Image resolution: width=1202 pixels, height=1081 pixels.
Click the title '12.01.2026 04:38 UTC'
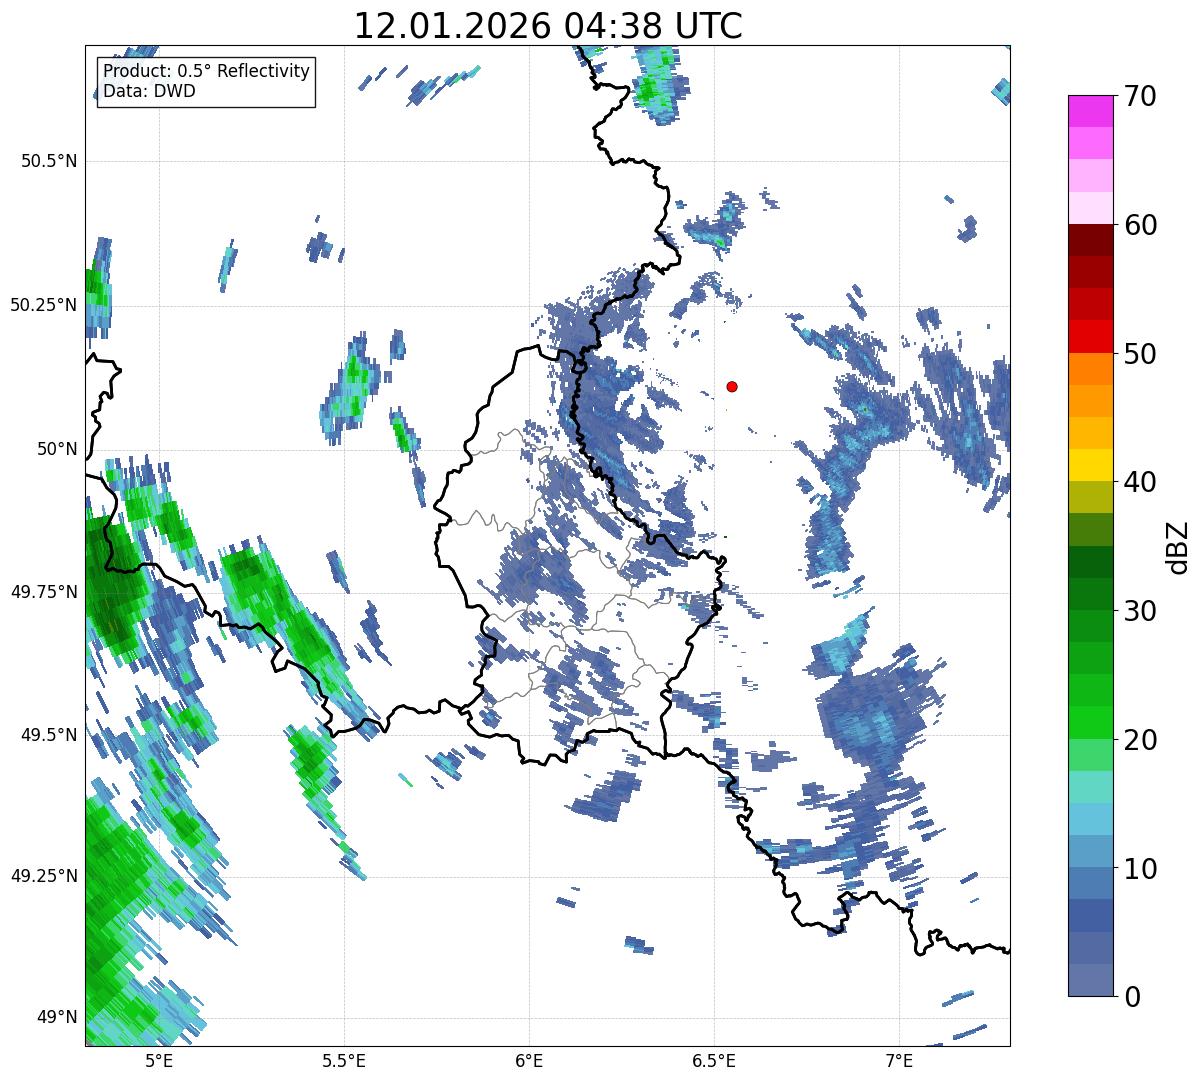tap(548, 26)
